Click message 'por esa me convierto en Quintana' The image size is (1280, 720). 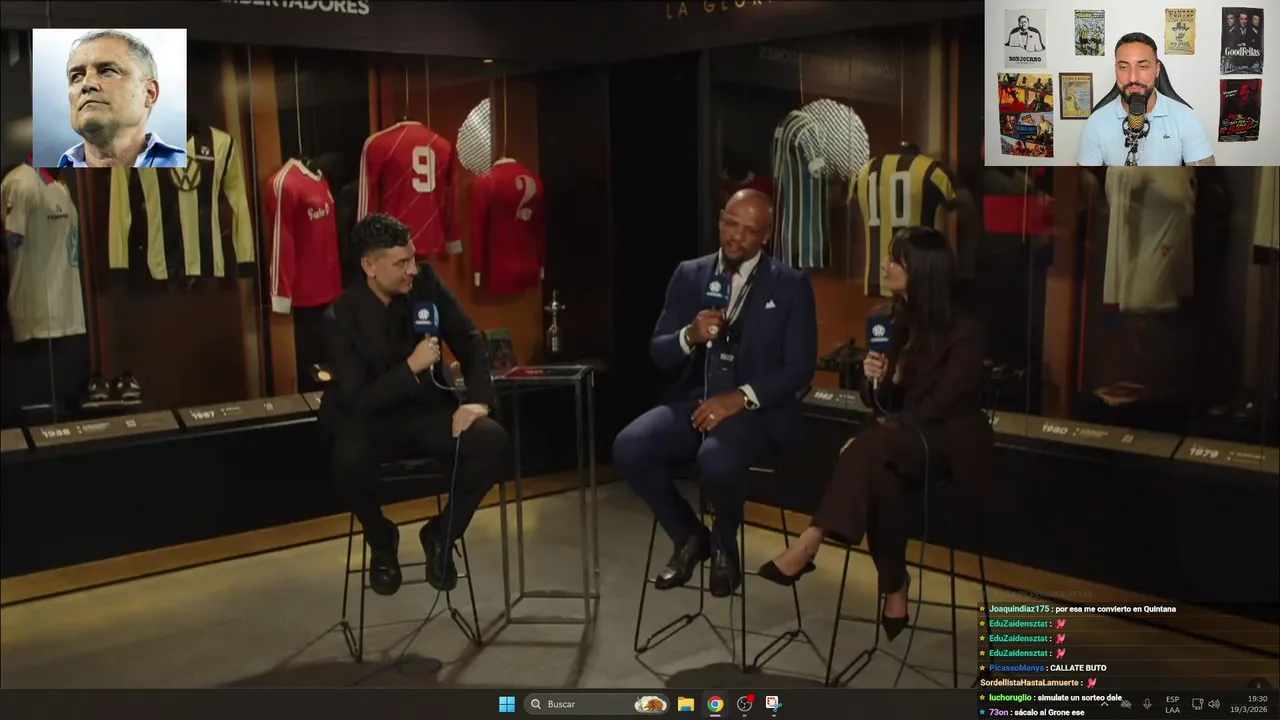click(1116, 609)
